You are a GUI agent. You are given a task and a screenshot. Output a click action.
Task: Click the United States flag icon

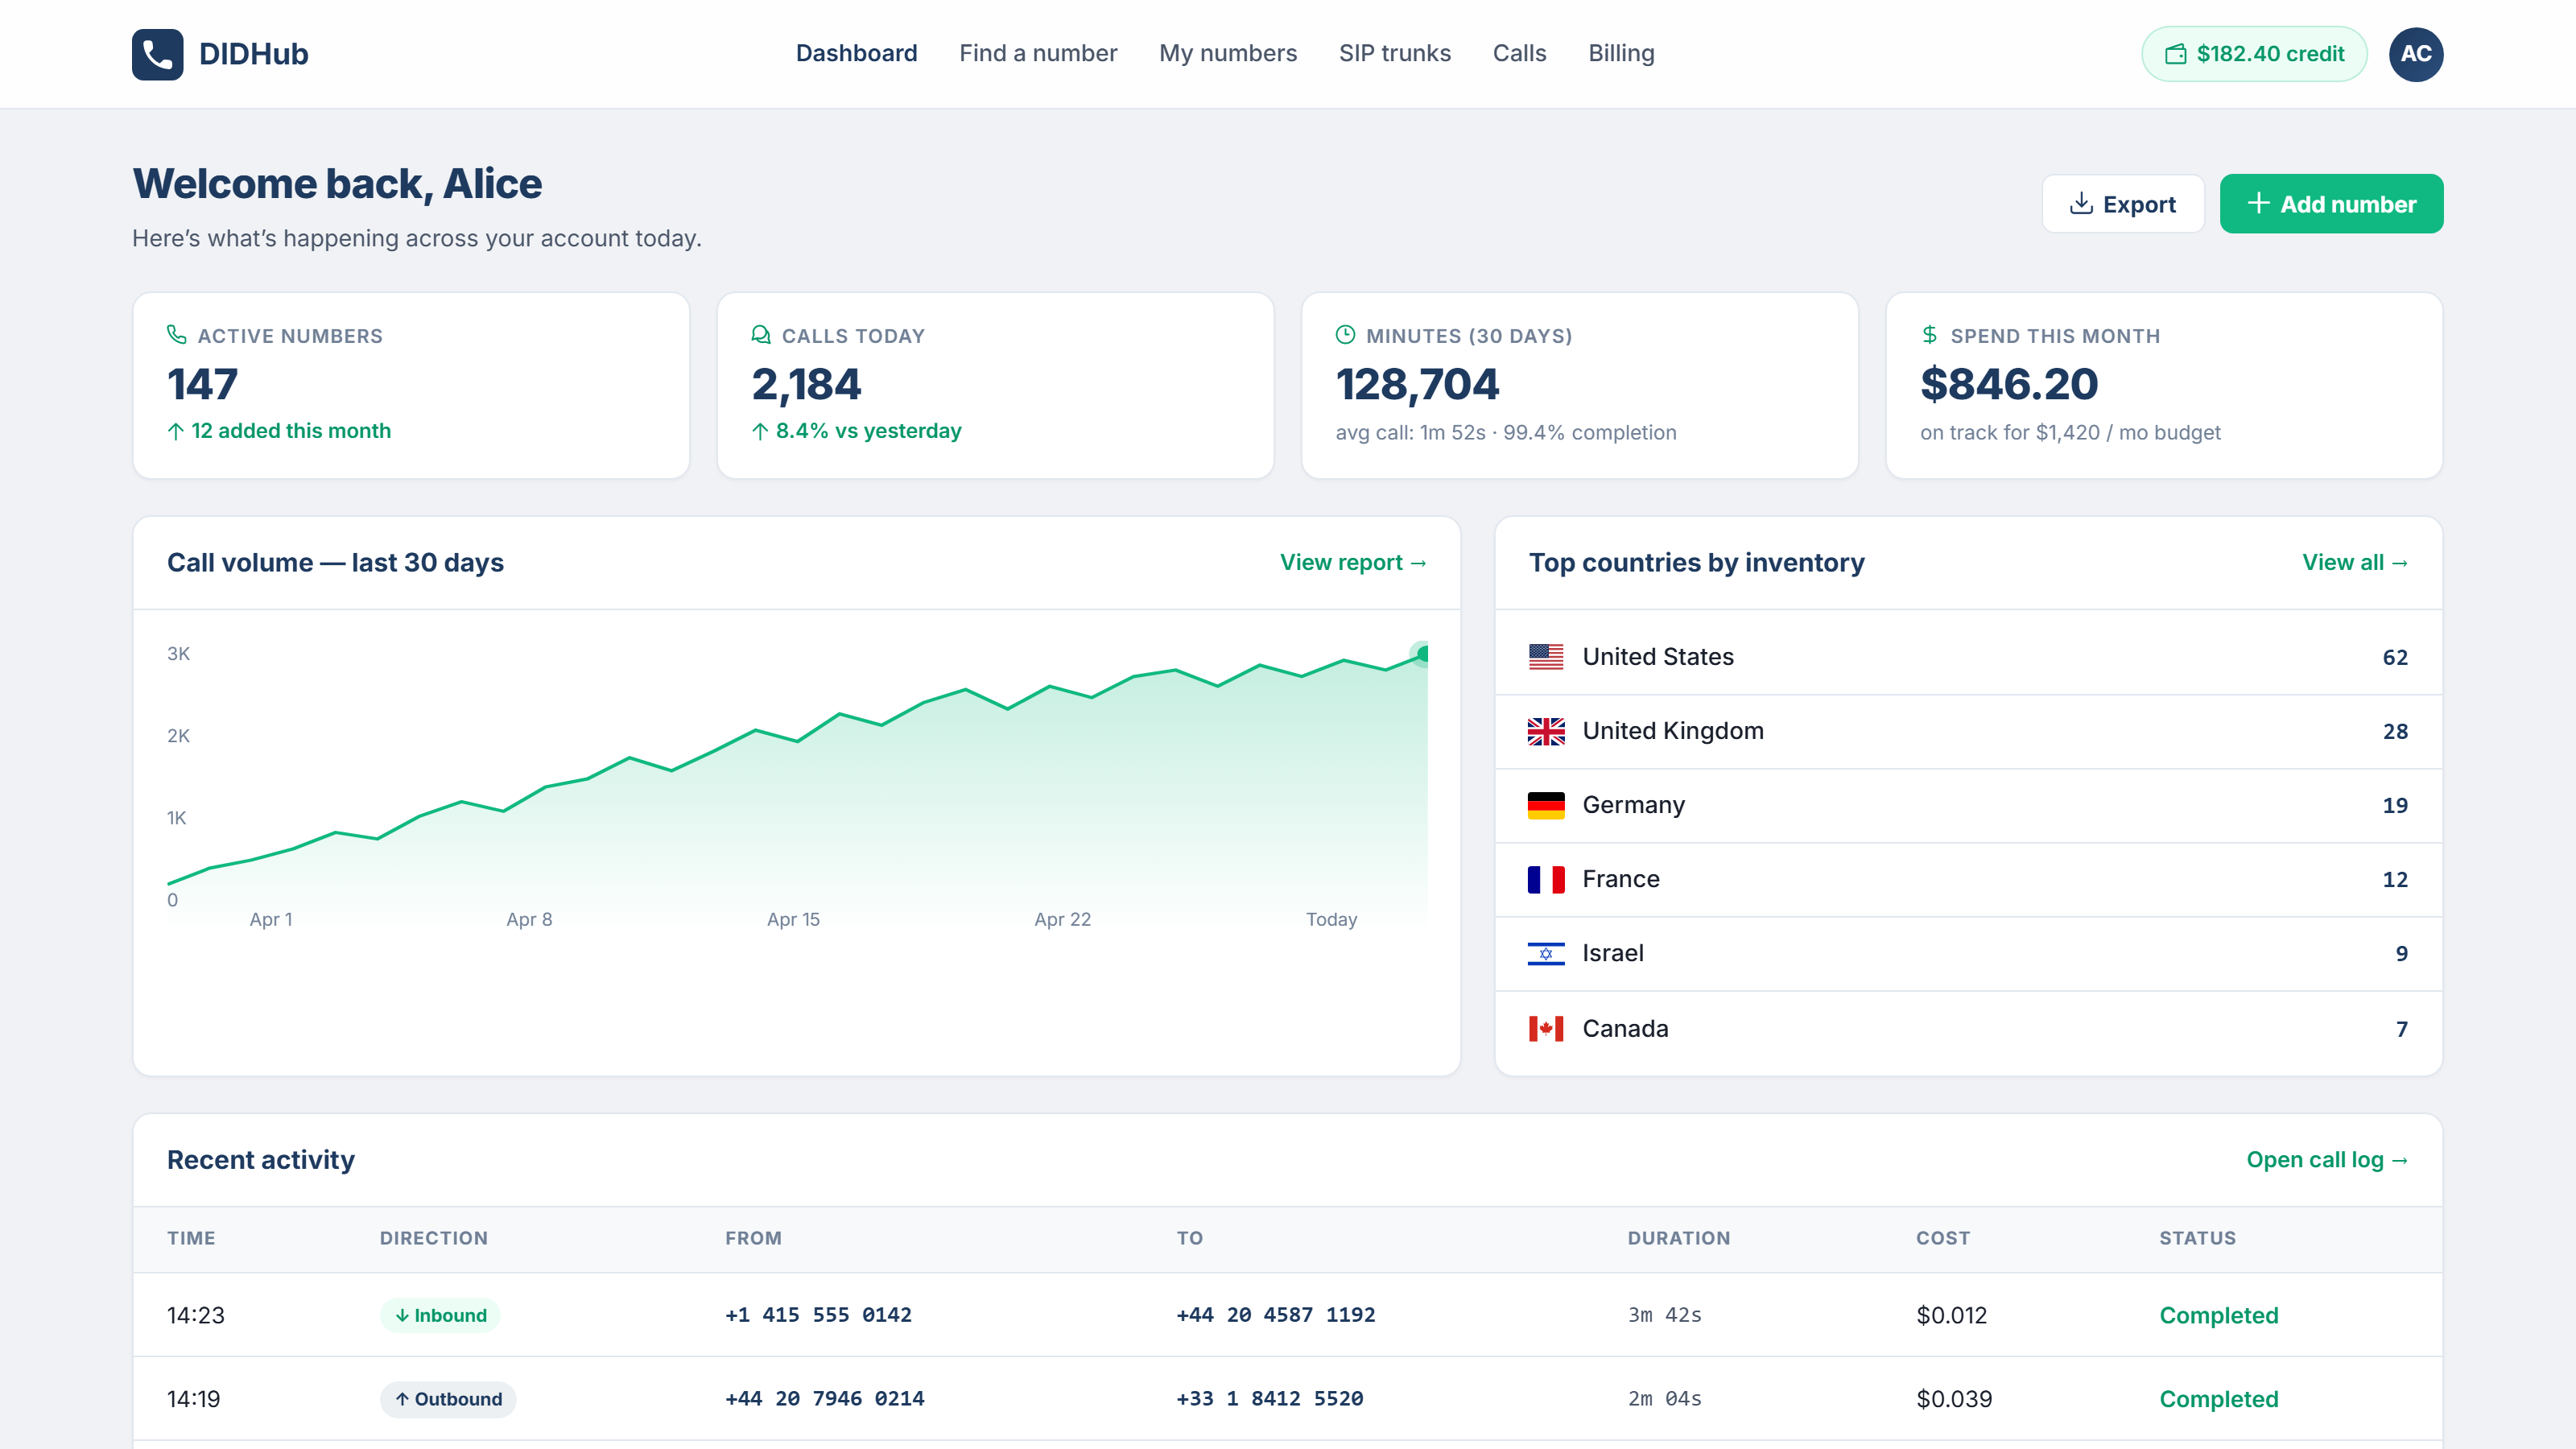[1545, 657]
